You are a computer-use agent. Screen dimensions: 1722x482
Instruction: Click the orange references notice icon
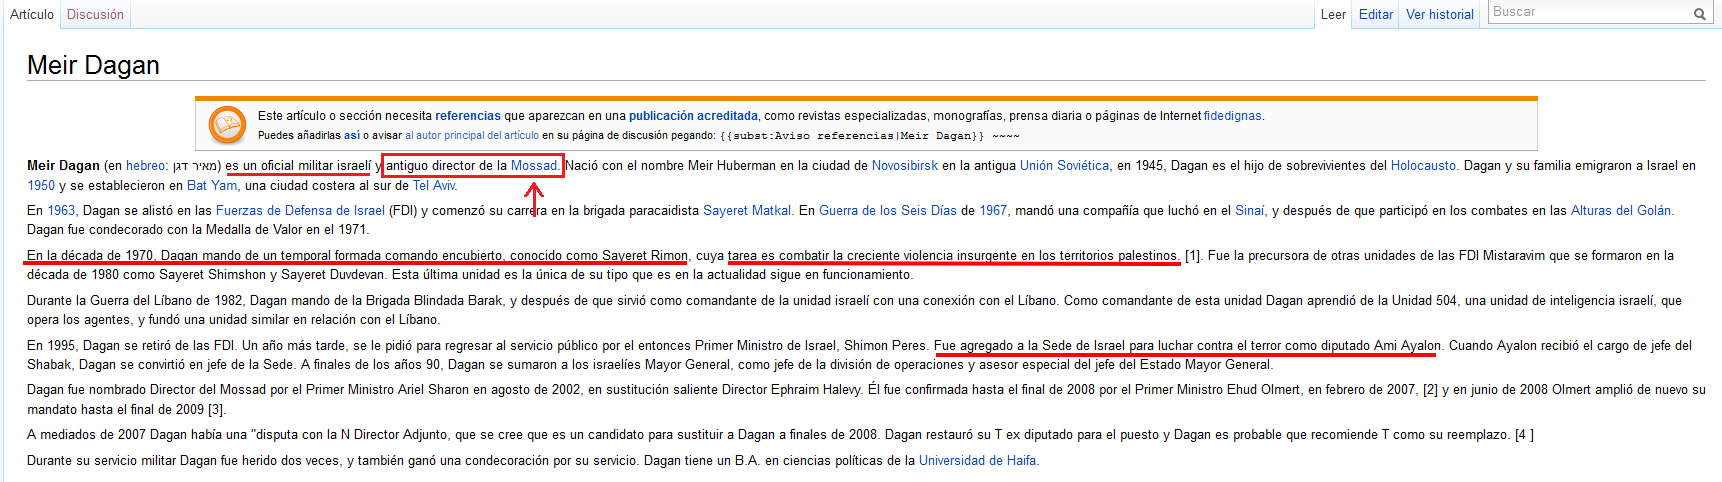227,125
